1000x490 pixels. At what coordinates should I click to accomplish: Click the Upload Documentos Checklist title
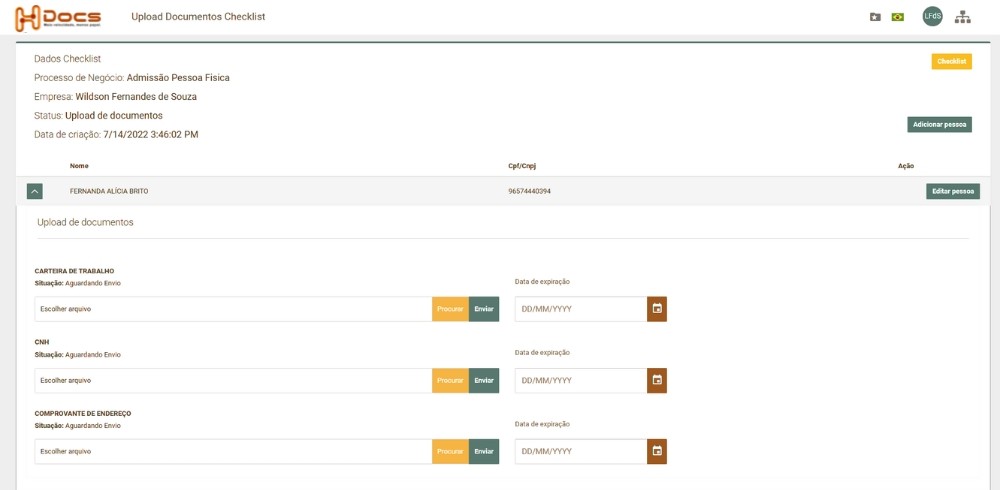coord(198,17)
